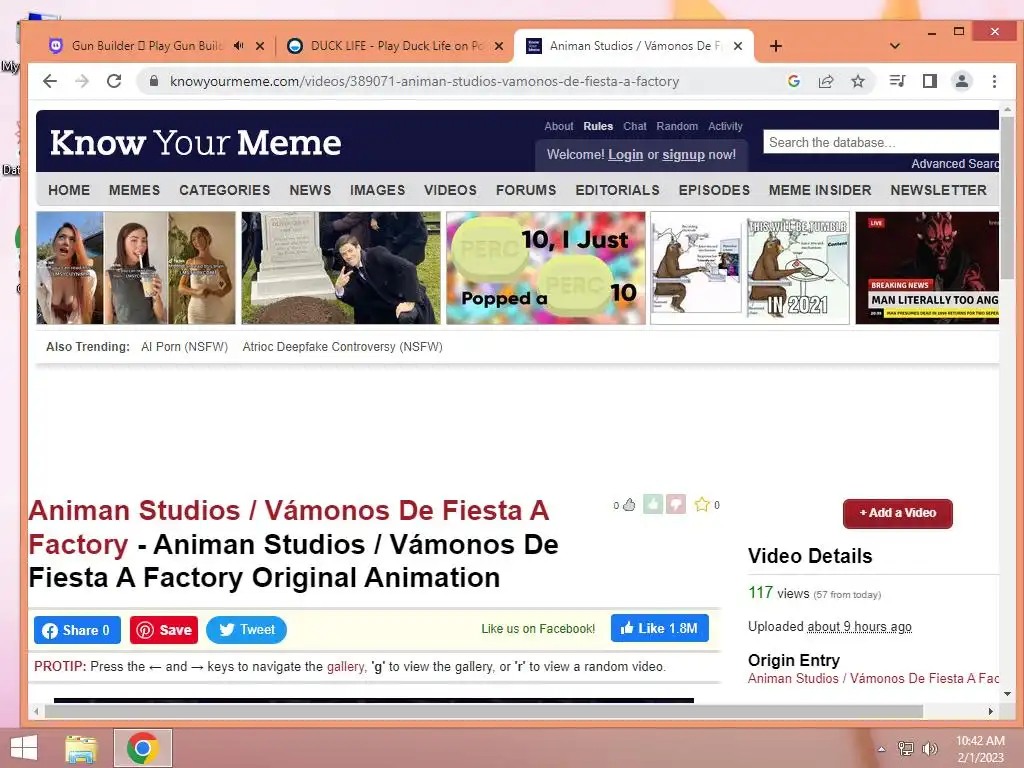Click the Facebook Like 1.8M button
This screenshot has width=1024, height=768.
click(660, 628)
